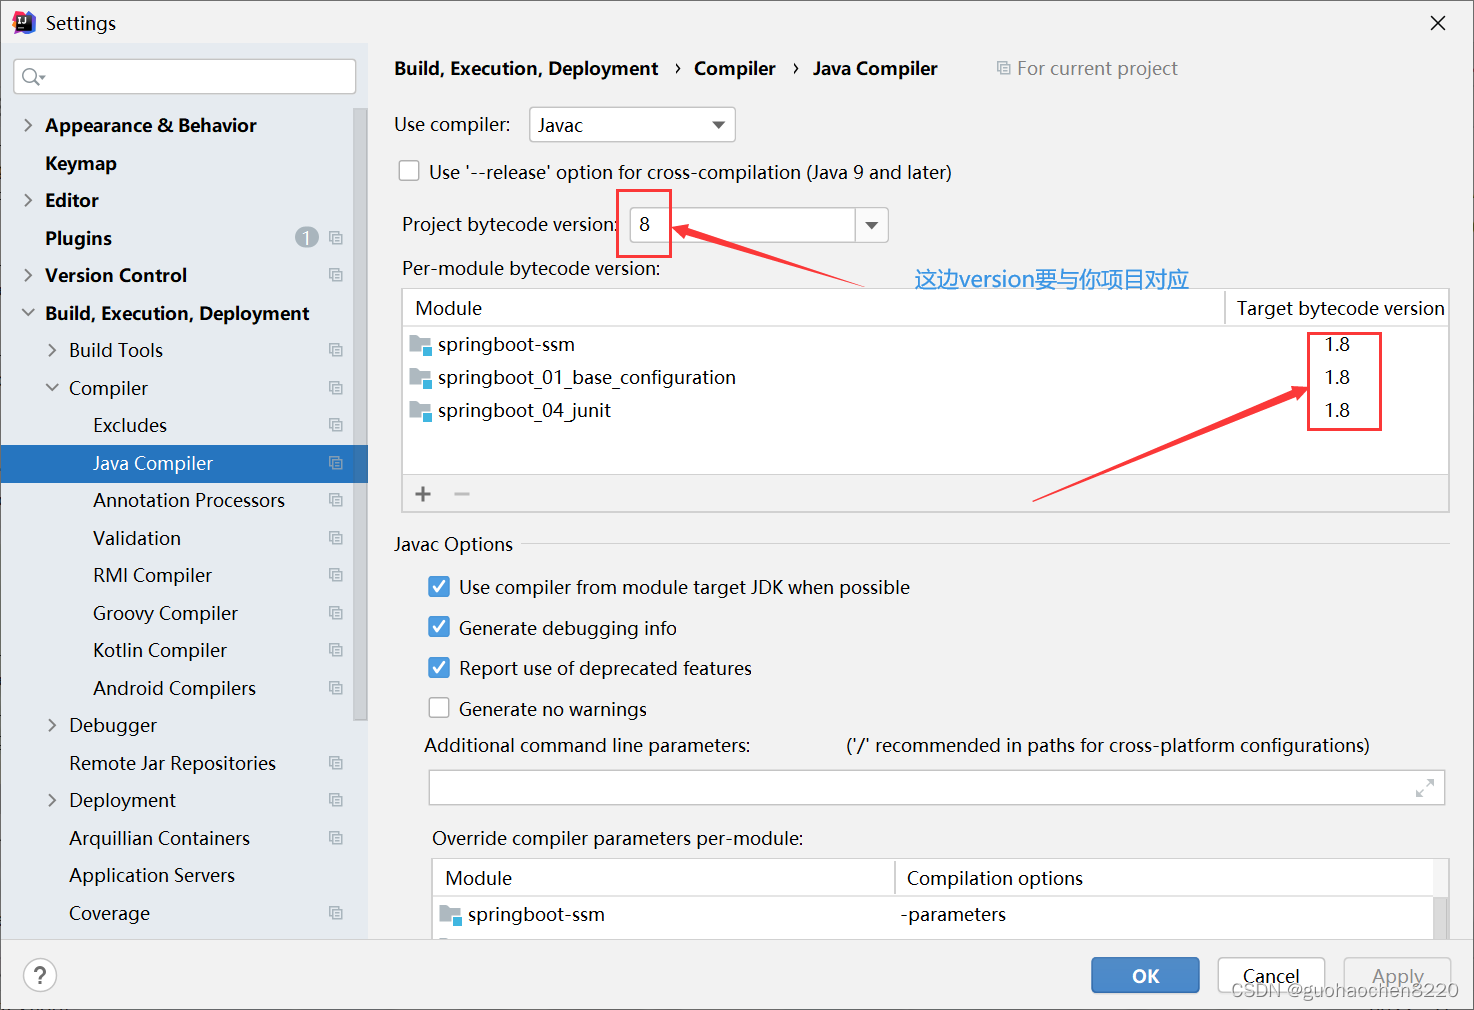This screenshot has width=1474, height=1010.
Task: Click the project-level icon beside Annotation Processors
Action: tap(336, 500)
